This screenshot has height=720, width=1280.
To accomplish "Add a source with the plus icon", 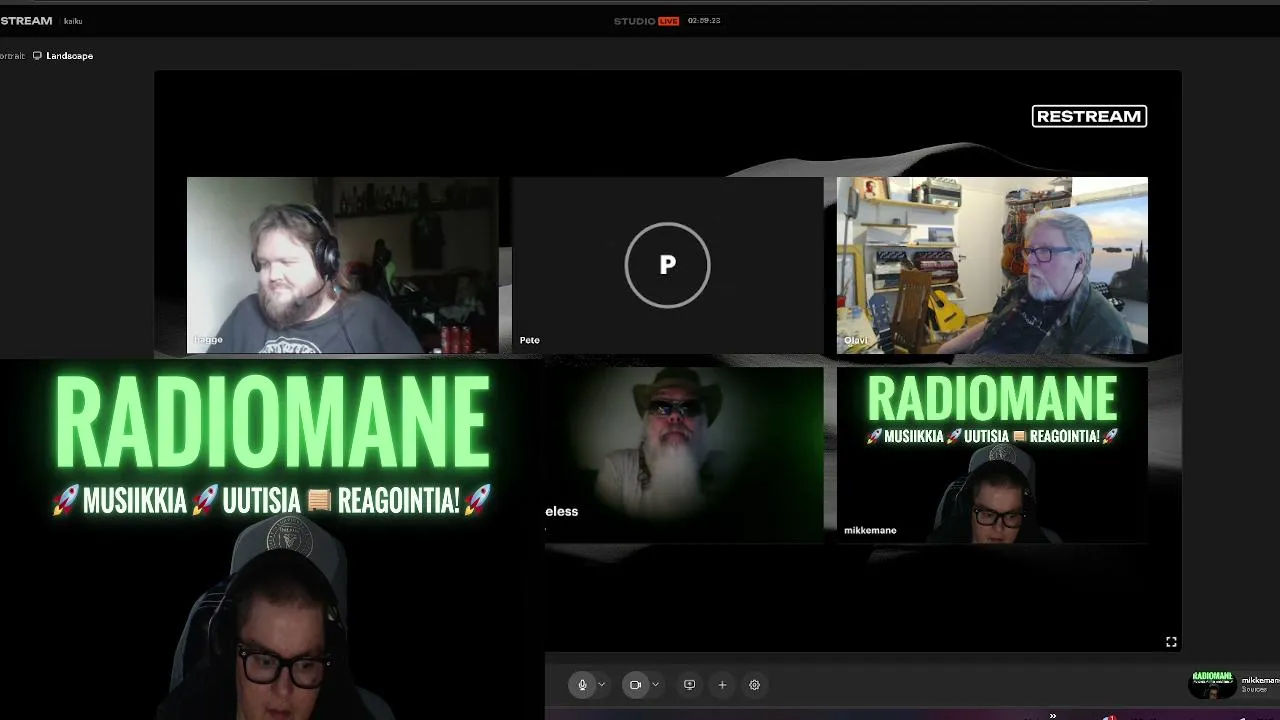I will pos(722,685).
